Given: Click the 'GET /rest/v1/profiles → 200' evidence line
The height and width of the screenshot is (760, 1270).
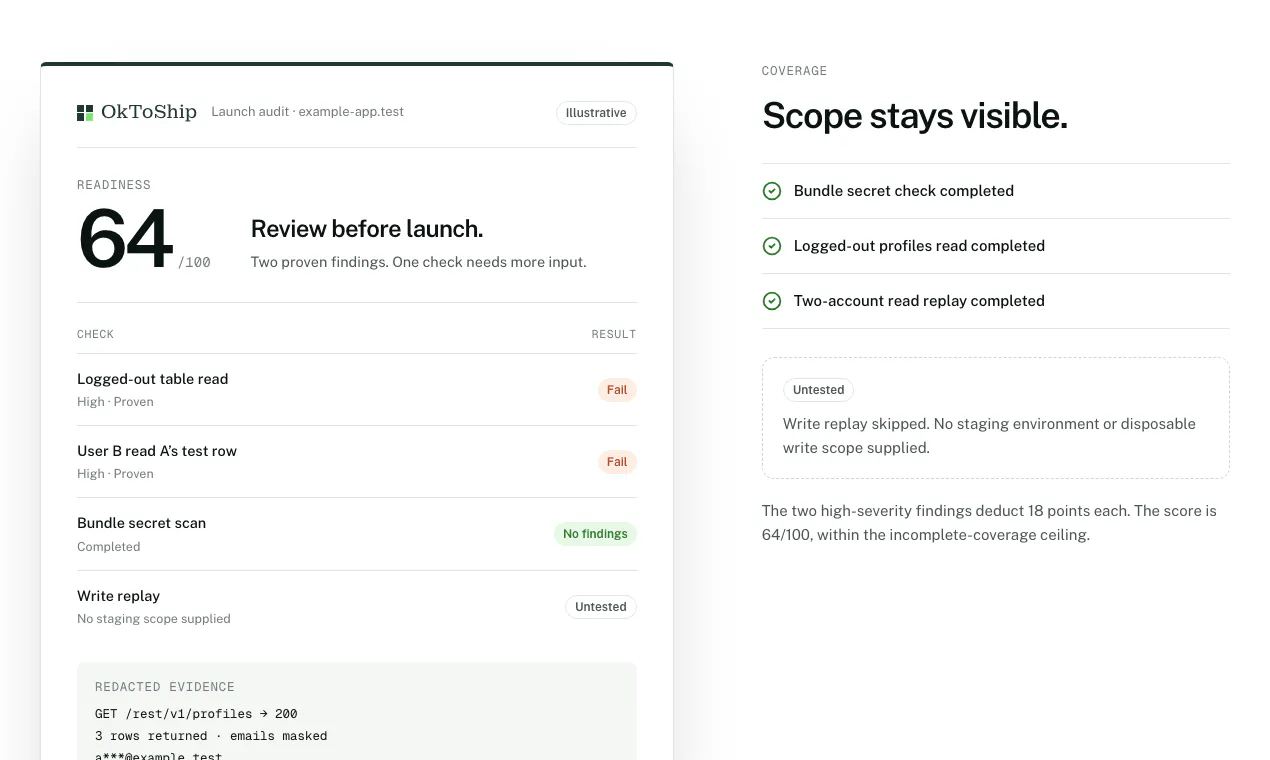Looking at the screenshot, I should [x=196, y=714].
